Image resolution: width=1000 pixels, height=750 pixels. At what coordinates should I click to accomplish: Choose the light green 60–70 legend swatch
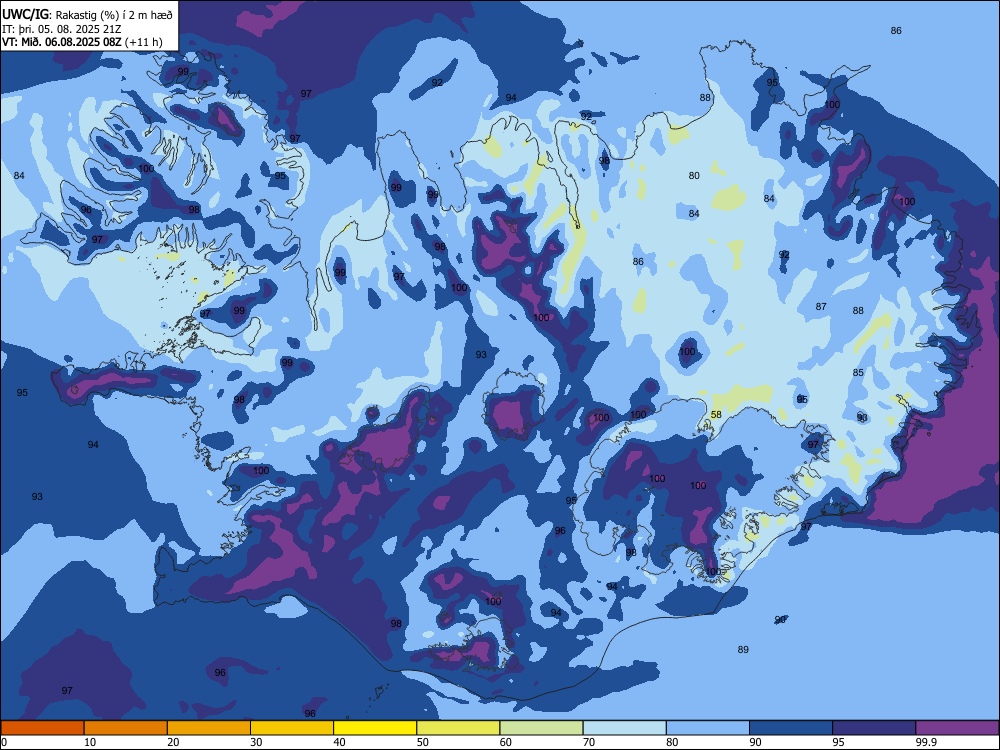click(541, 728)
